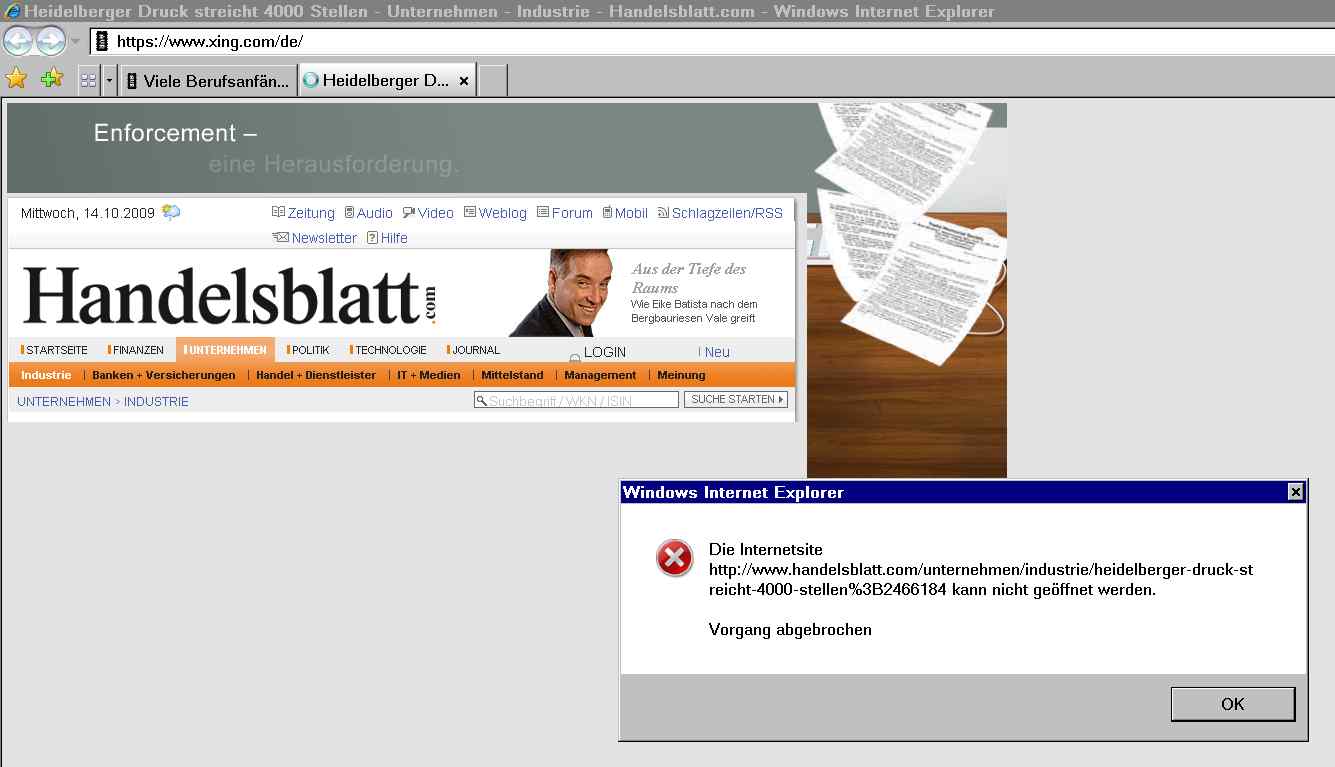Click the SUCHE STARTEN button
The image size is (1335, 767).
point(736,400)
